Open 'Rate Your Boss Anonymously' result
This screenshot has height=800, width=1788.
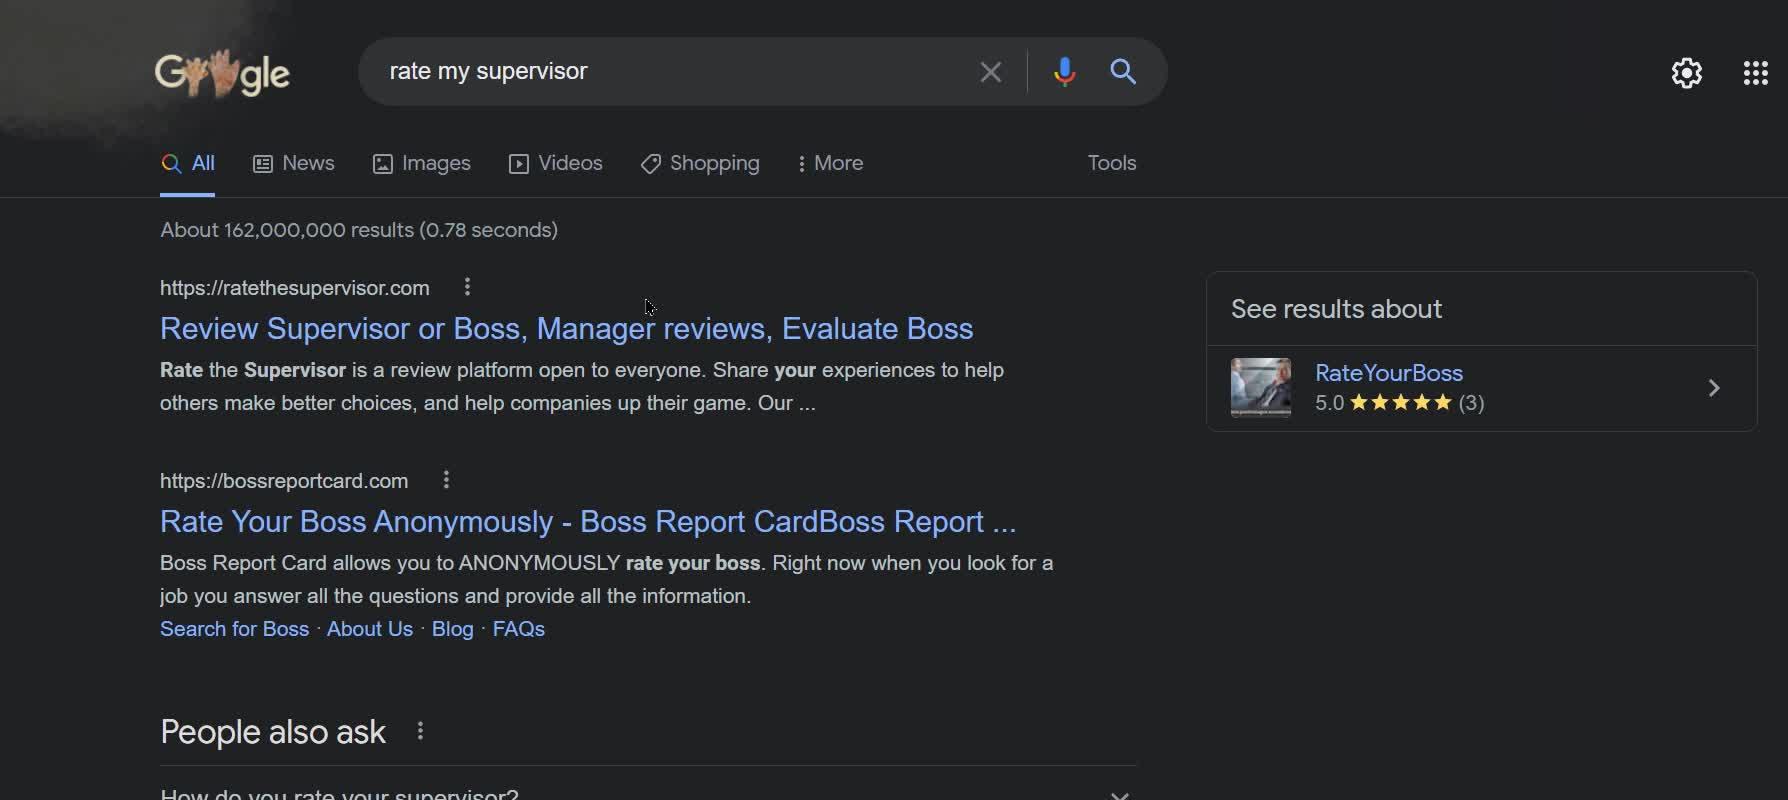point(588,521)
